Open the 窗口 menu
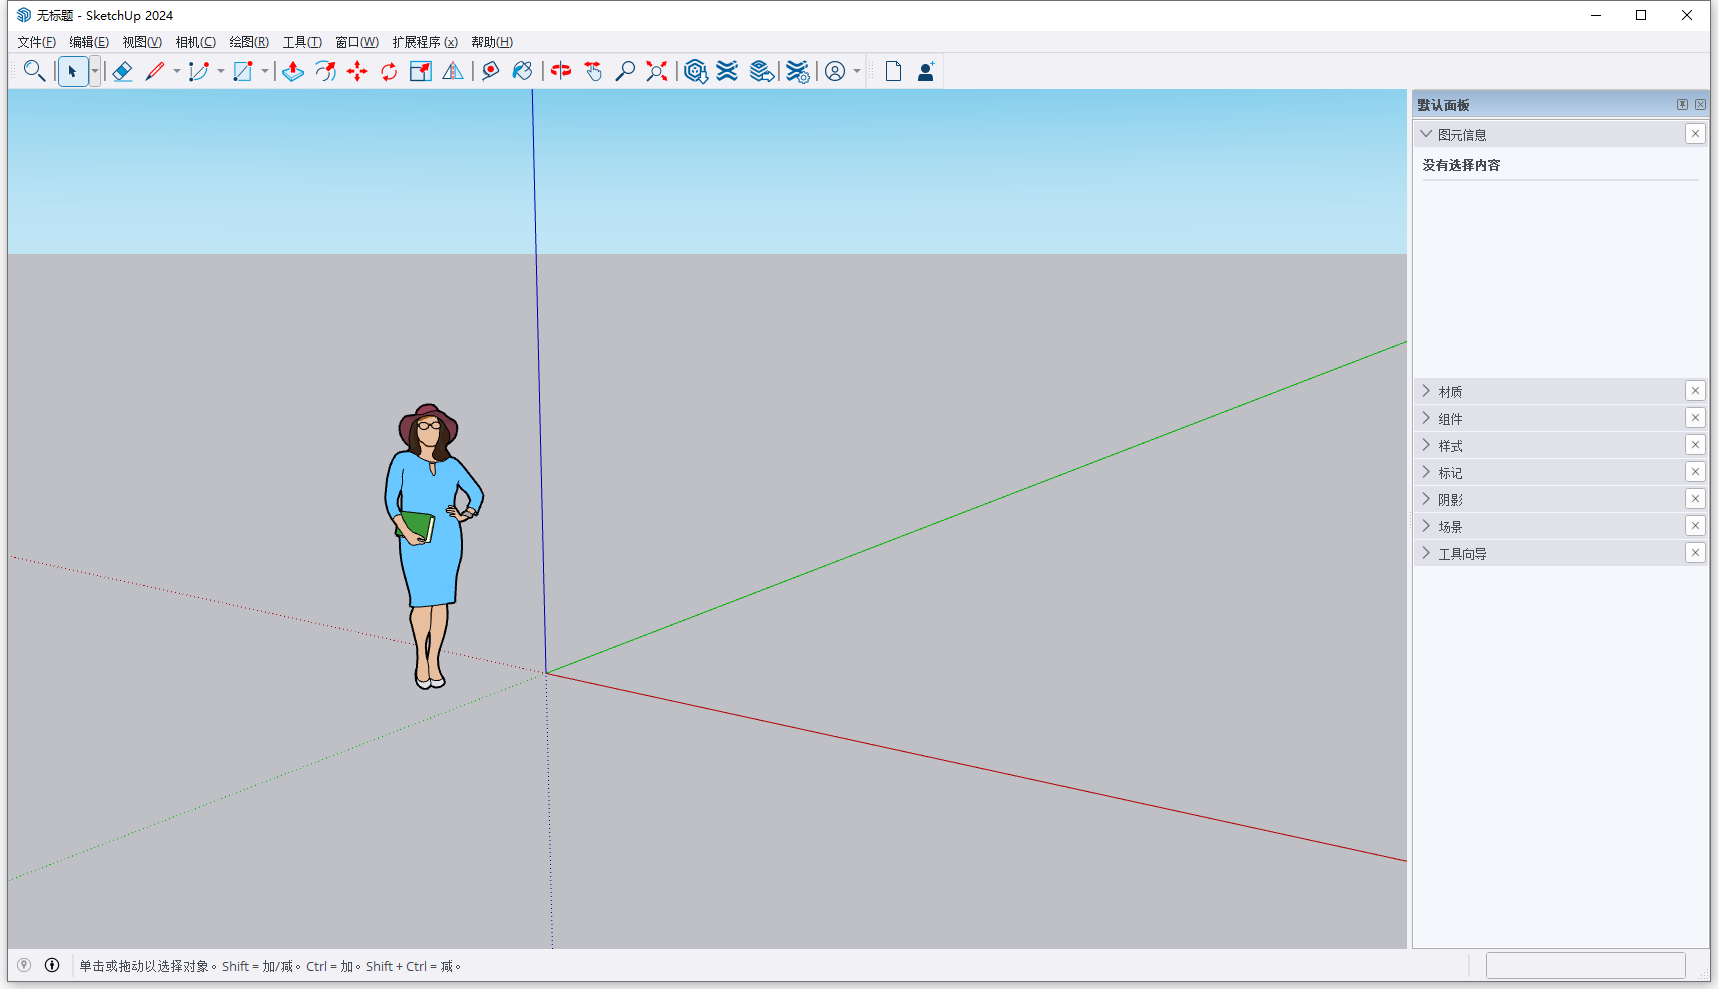 [x=356, y=42]
